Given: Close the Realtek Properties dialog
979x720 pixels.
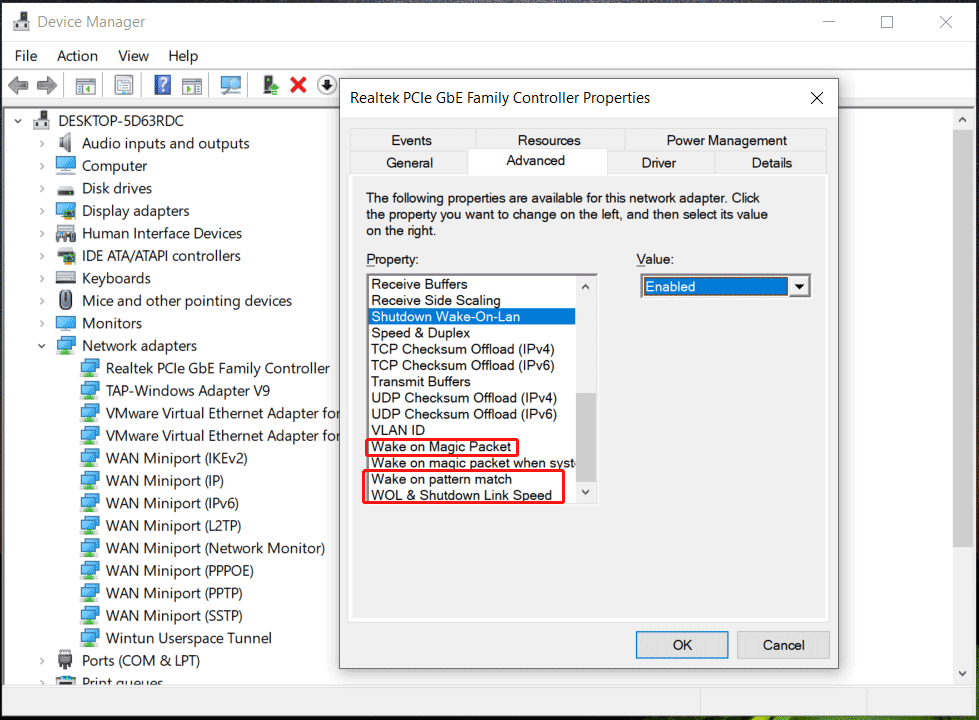Looking at the screenshot, I should pyautogui.click(x=817, y=98).
